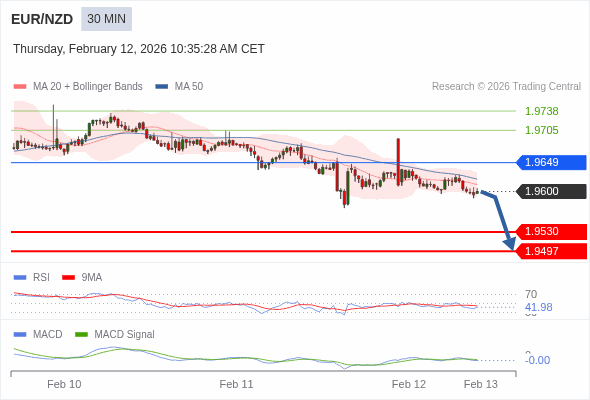Click the RSI value 41.98
Screen dimensions: 590x400
[538, 307]
